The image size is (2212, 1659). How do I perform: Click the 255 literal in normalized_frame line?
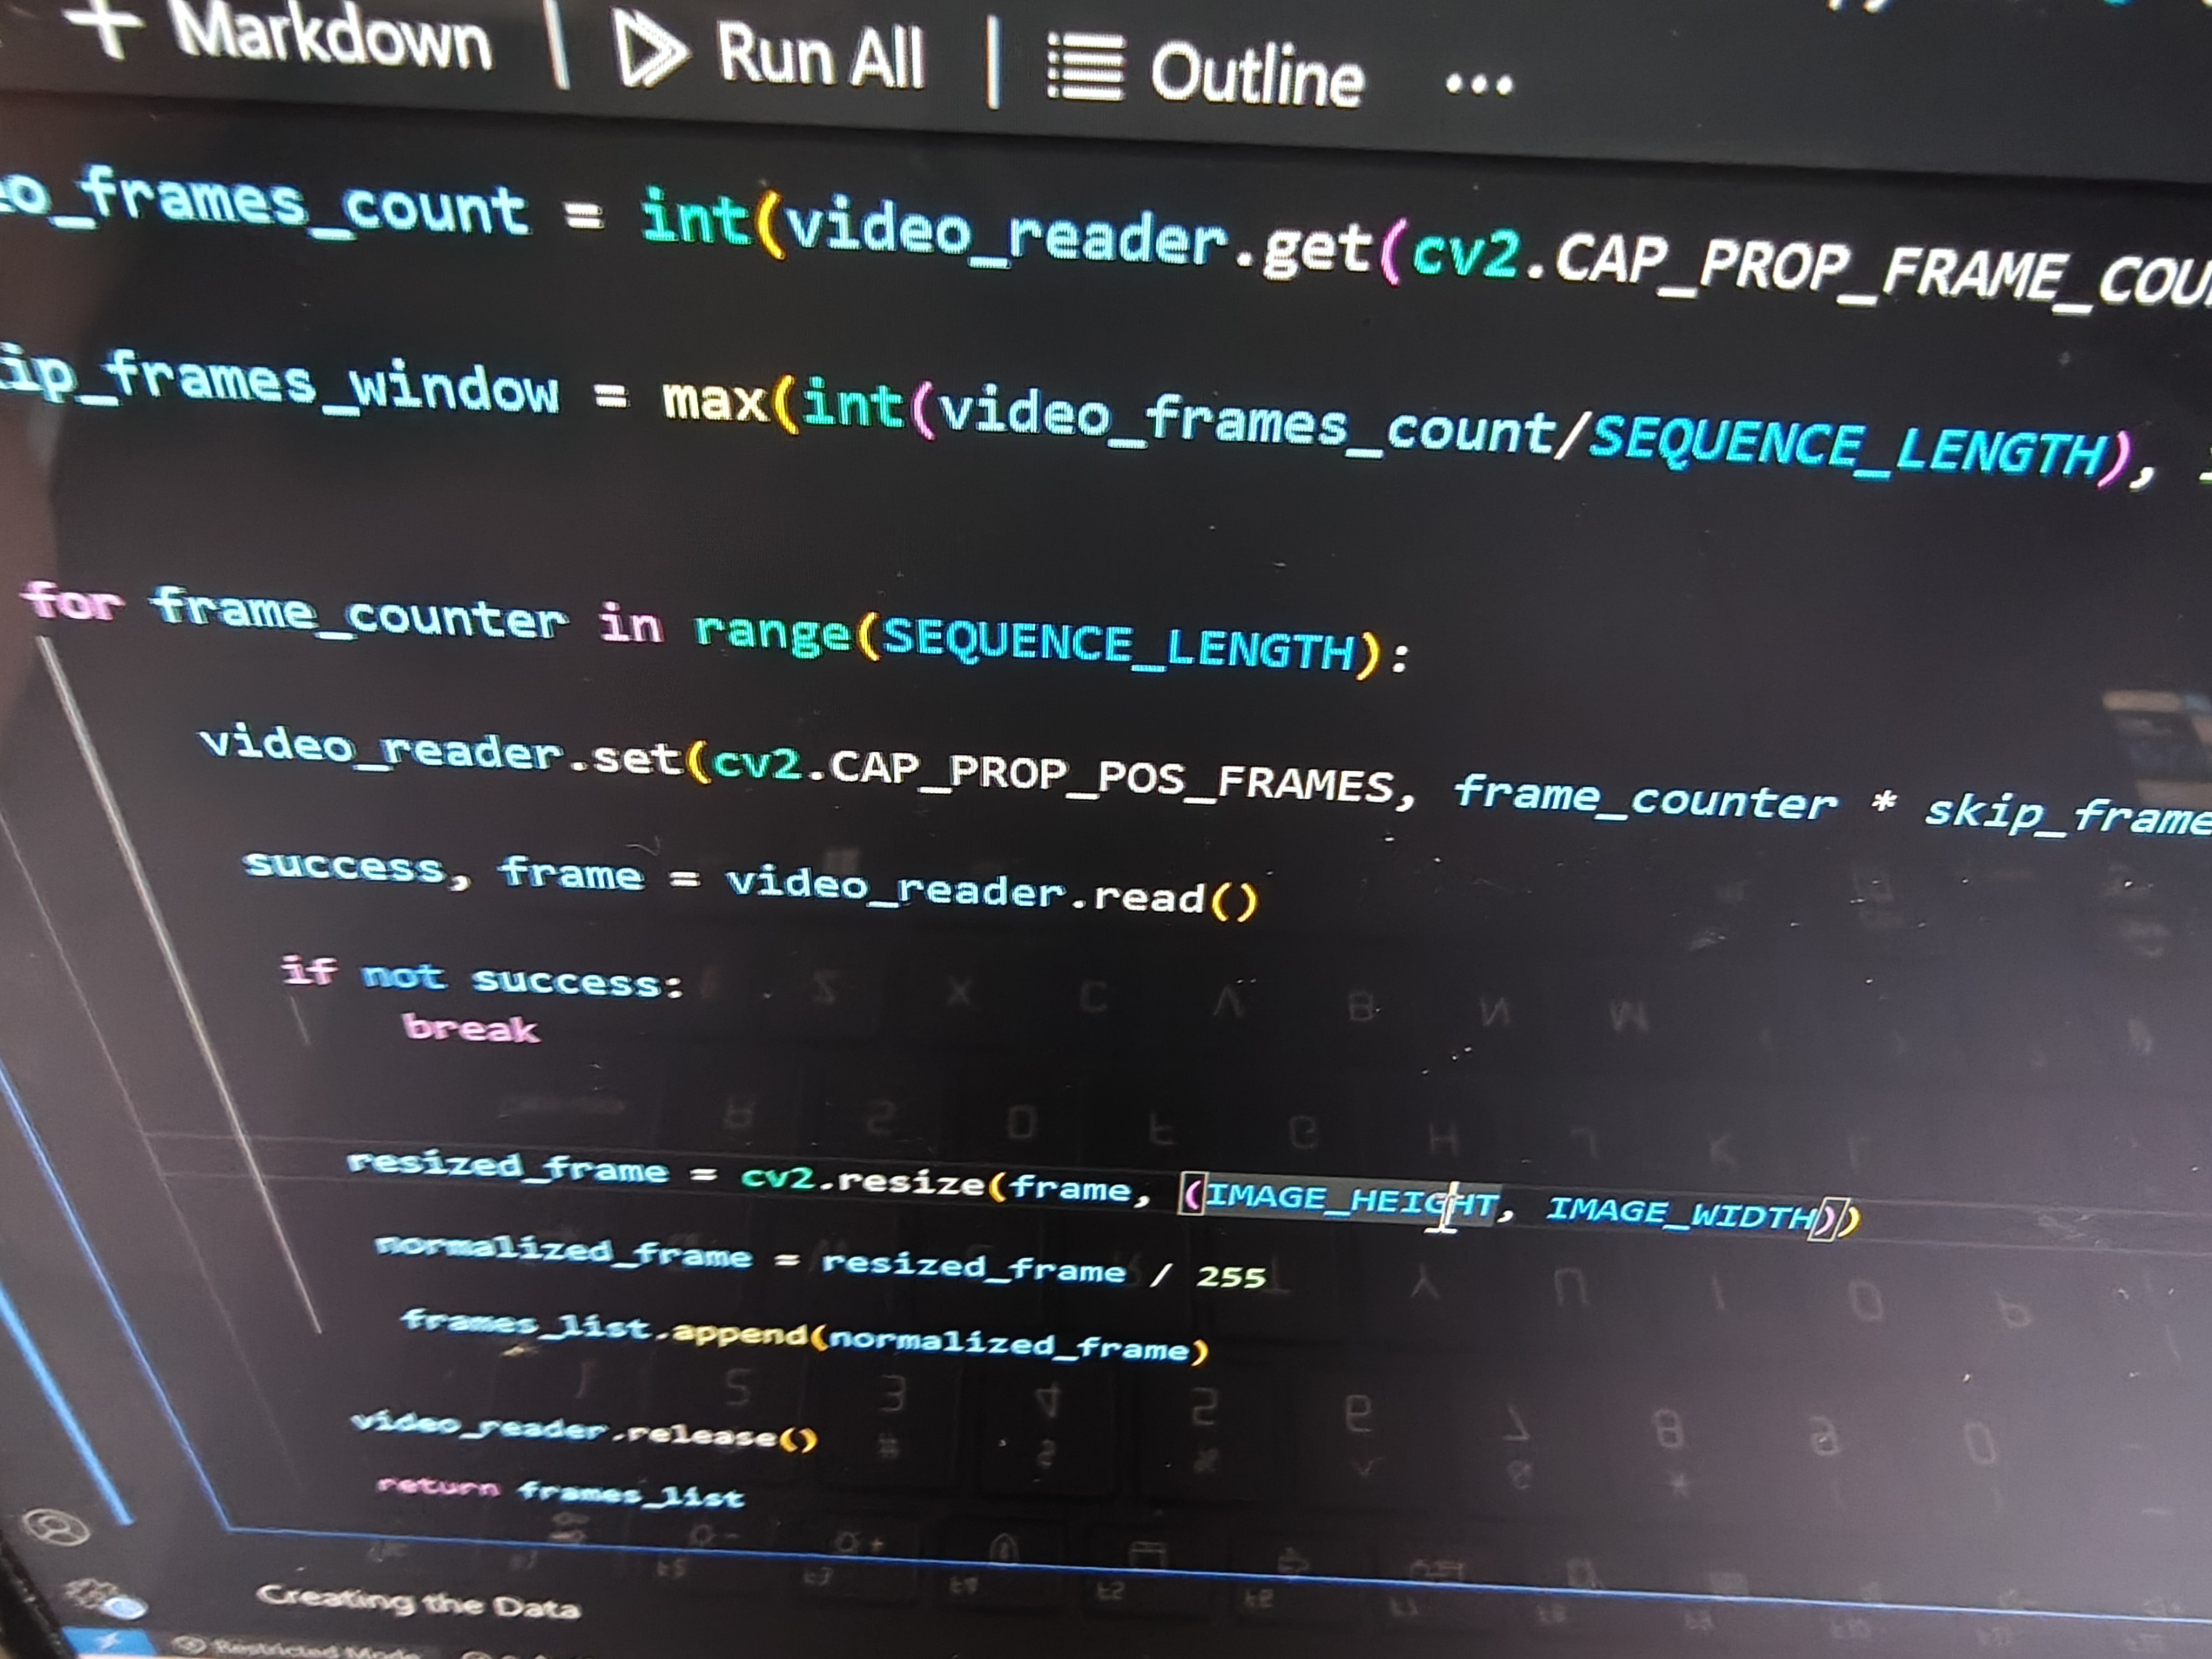point(1231,1277)
